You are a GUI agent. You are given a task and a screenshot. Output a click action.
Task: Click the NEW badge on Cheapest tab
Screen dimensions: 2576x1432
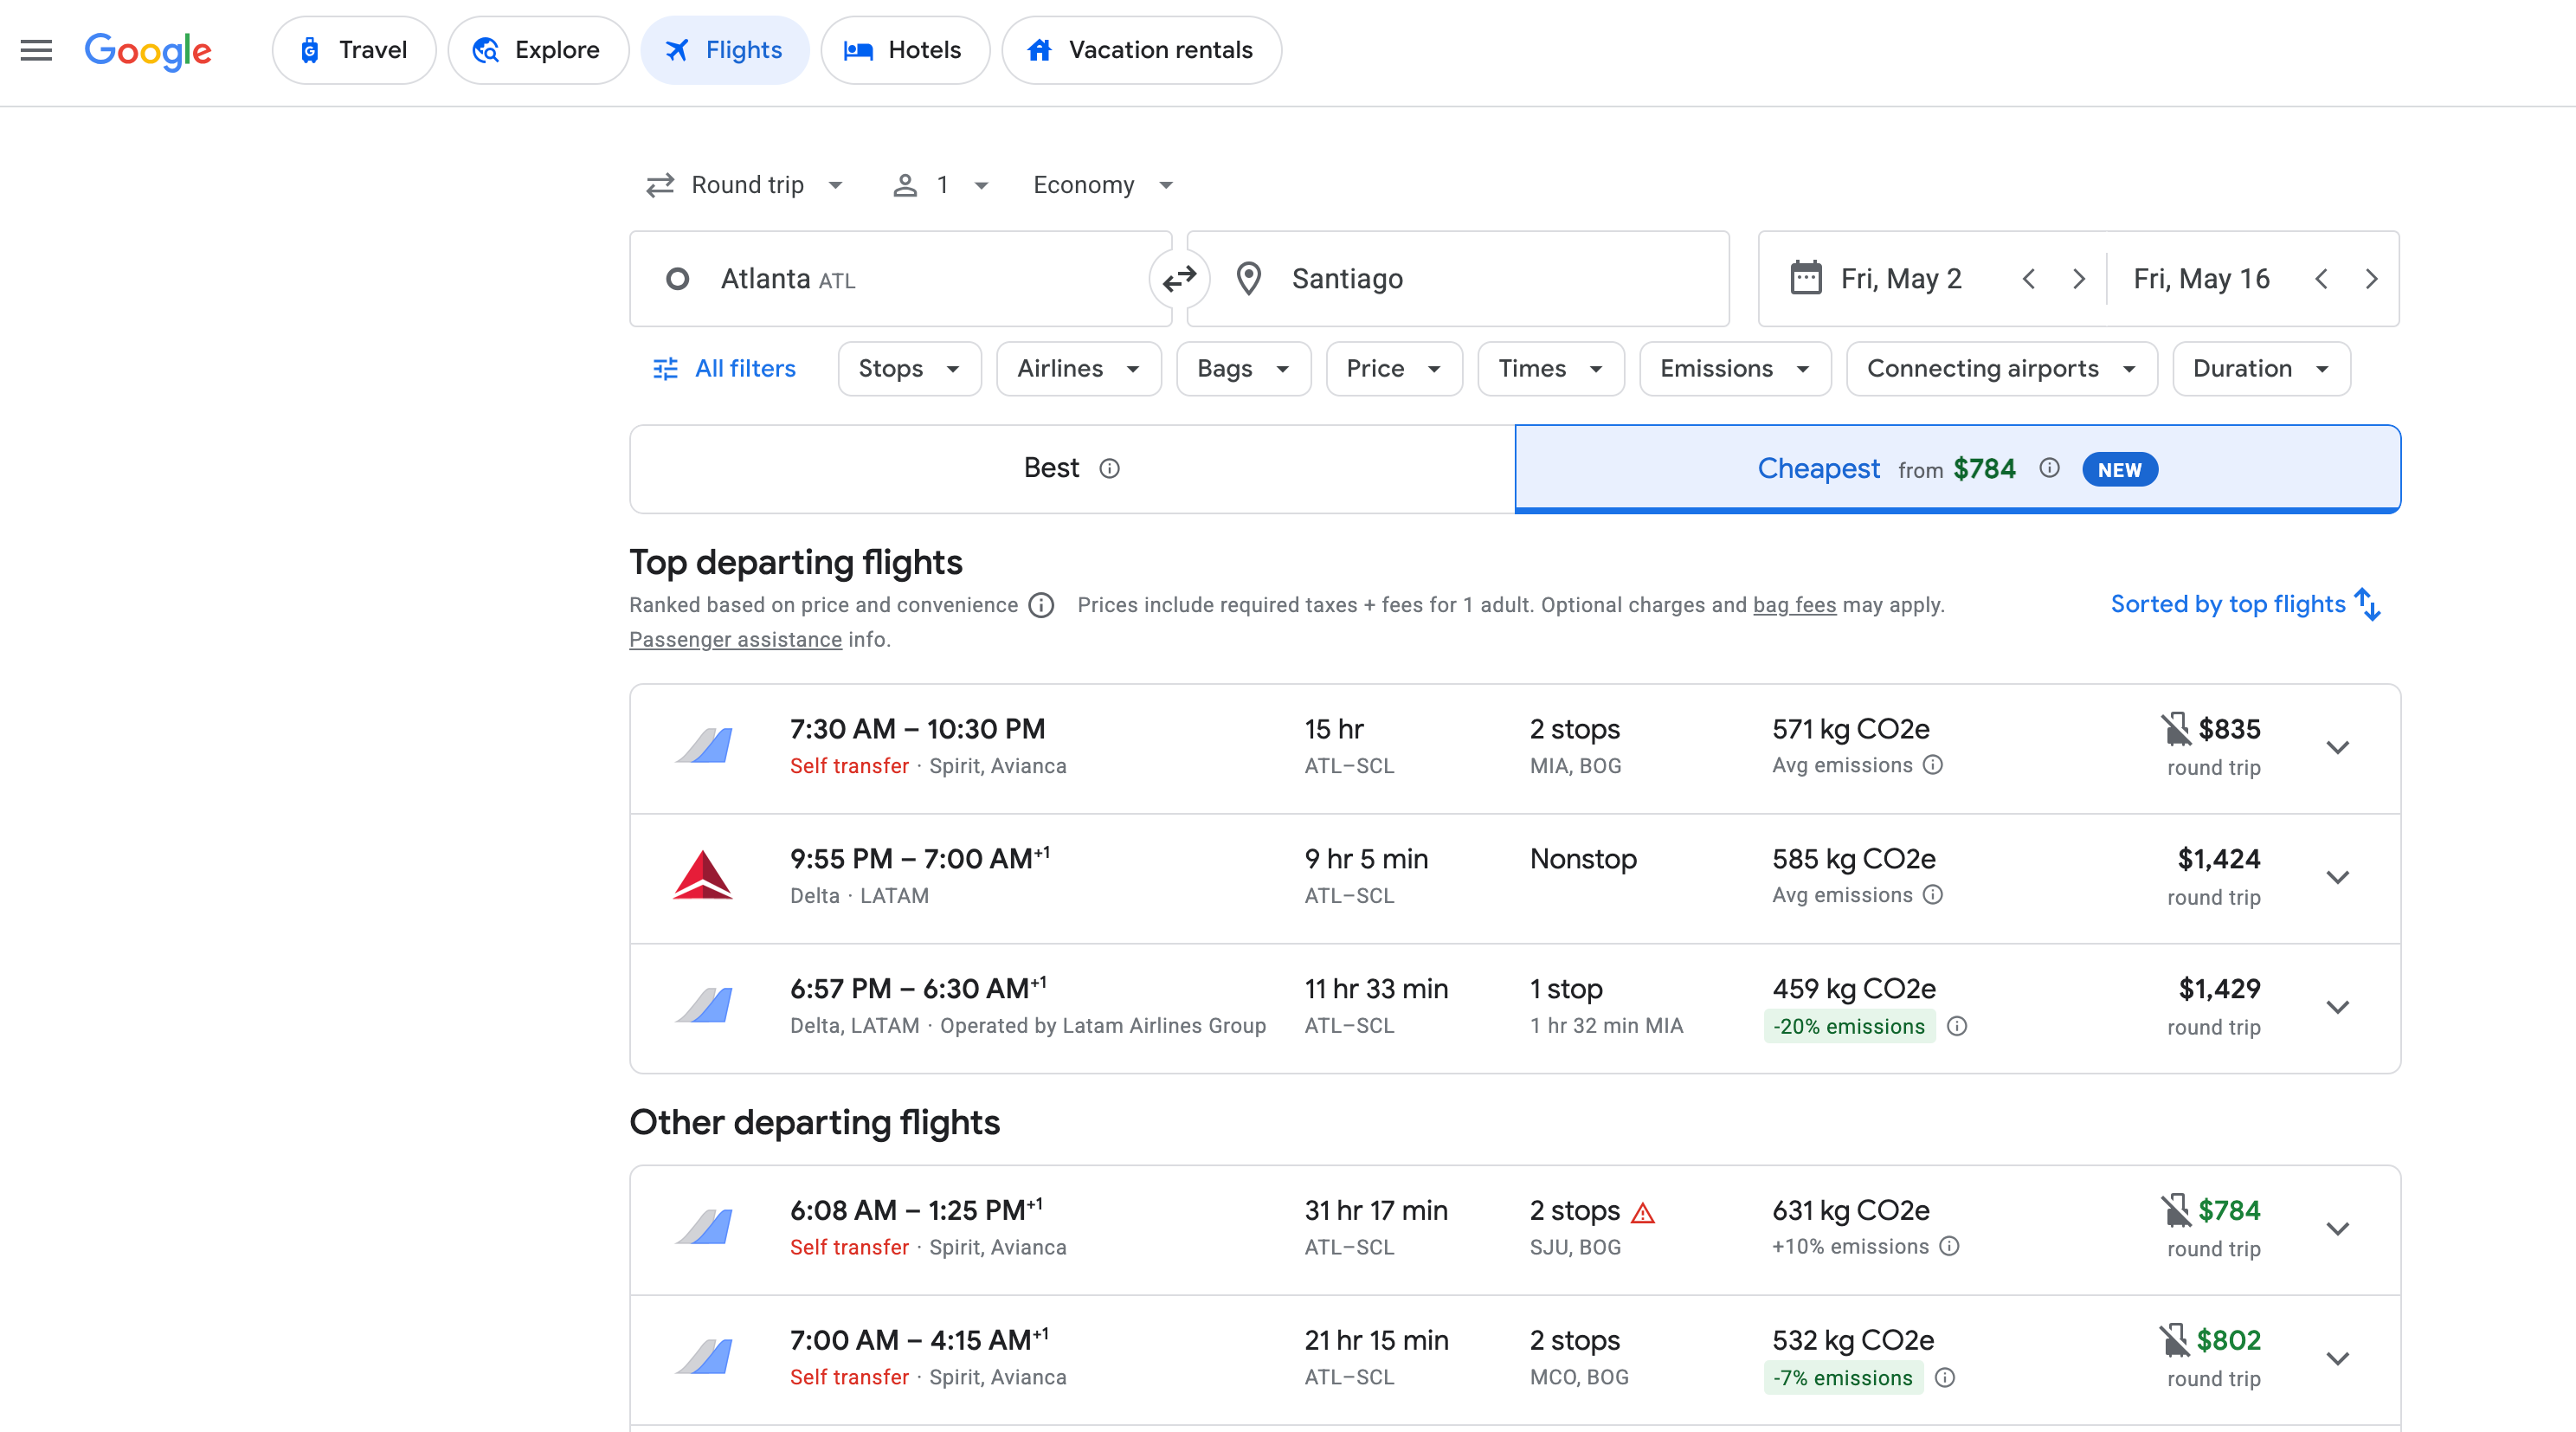click(2119, 470)
